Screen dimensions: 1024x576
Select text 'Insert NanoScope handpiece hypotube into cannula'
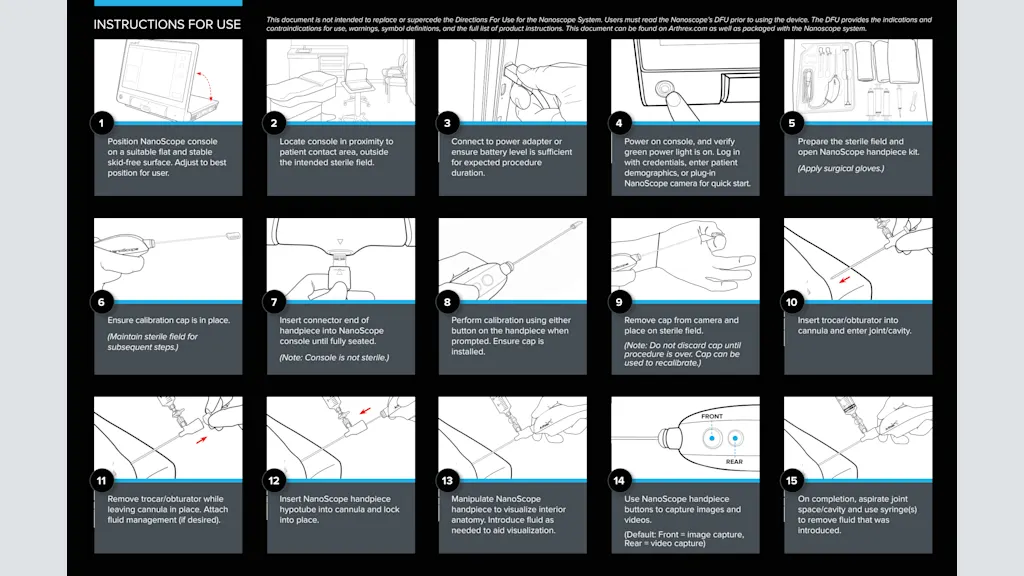339,504
